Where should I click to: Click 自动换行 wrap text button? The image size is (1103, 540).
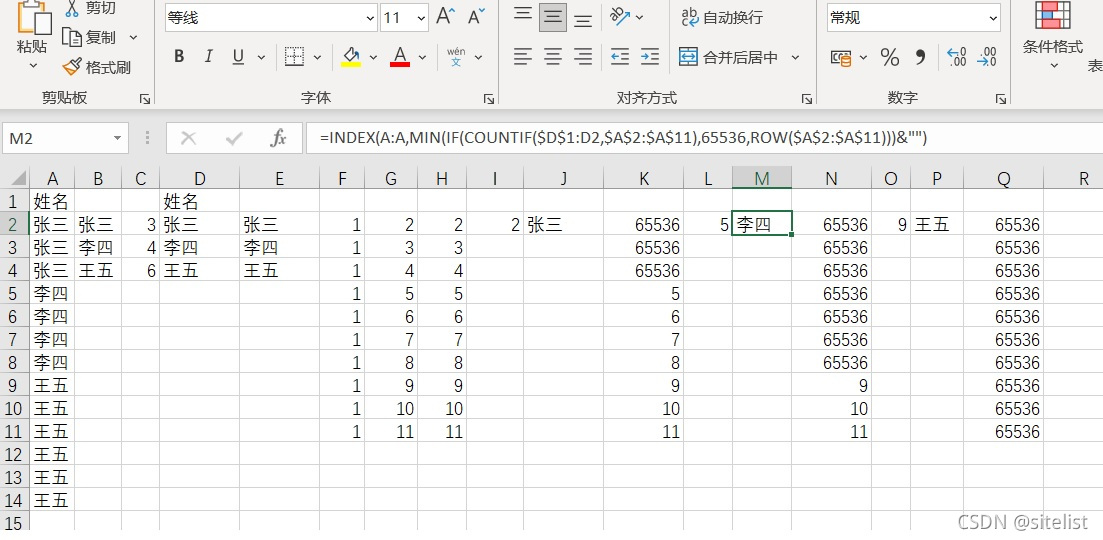(722, 18)
